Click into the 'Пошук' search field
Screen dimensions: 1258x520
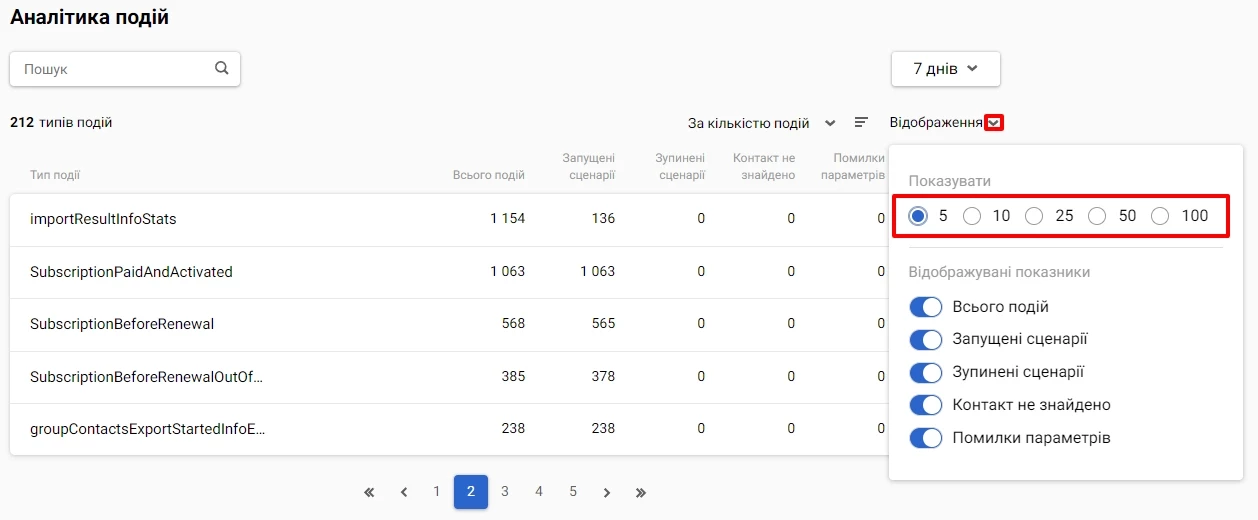125,69
